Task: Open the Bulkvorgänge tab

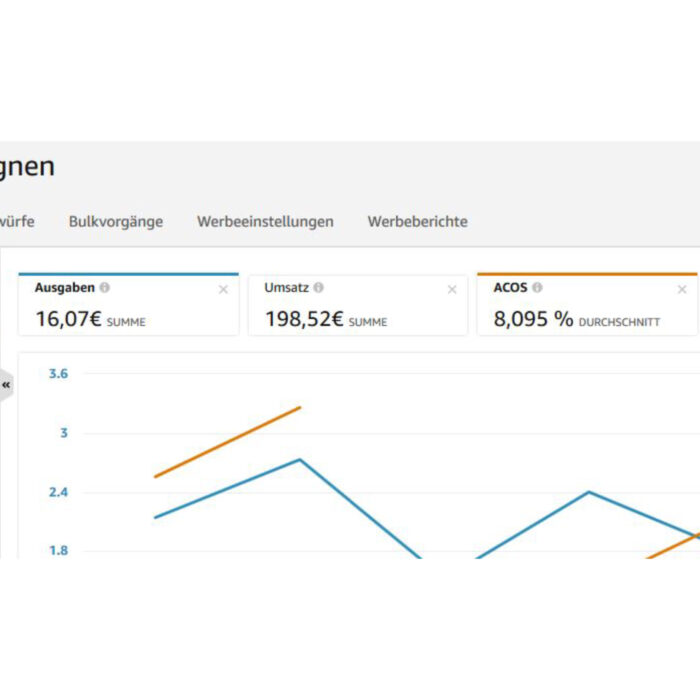Action: pyautogui.click(x=116, y=222)
